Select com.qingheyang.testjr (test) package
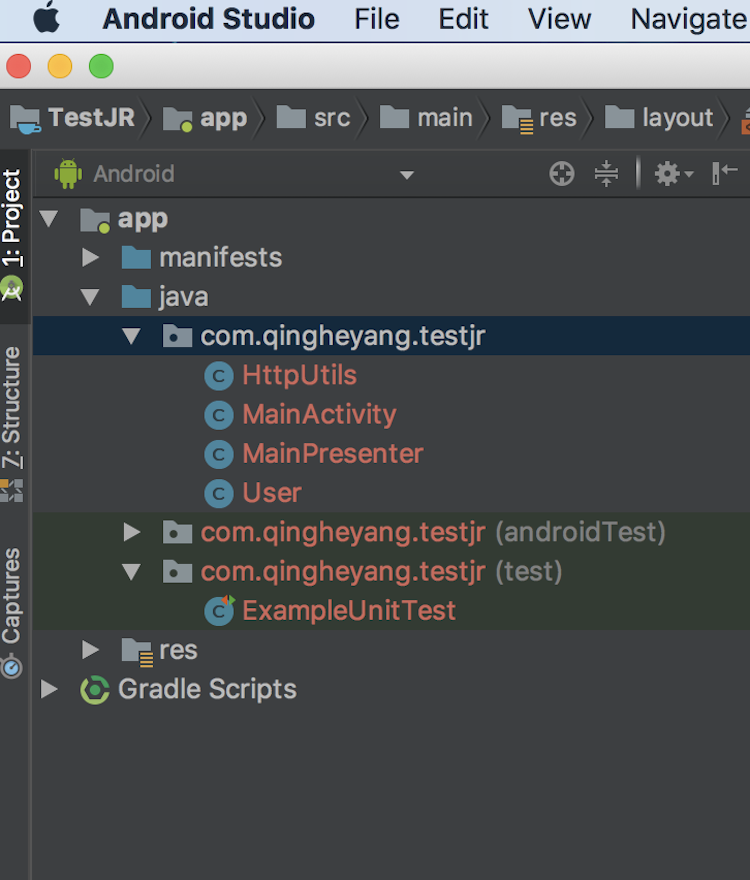 point(381,572)
